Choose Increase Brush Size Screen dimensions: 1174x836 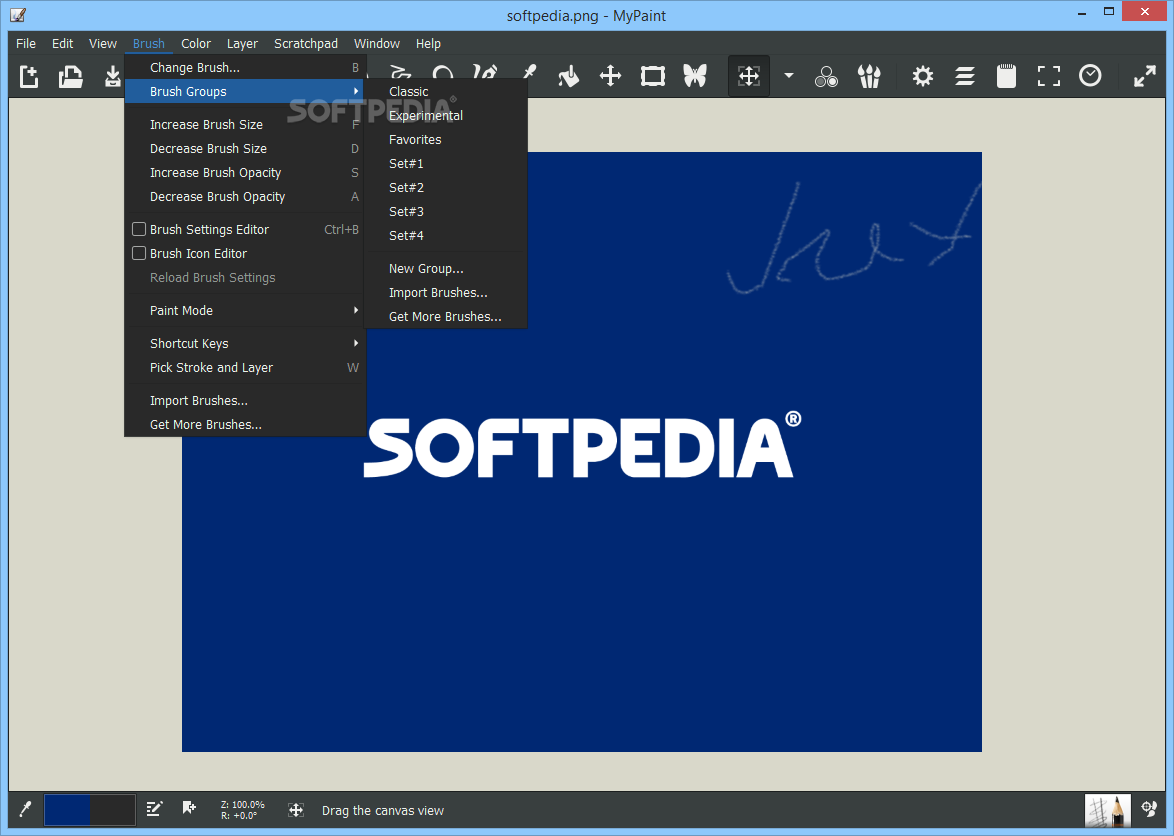coord(246,124)
